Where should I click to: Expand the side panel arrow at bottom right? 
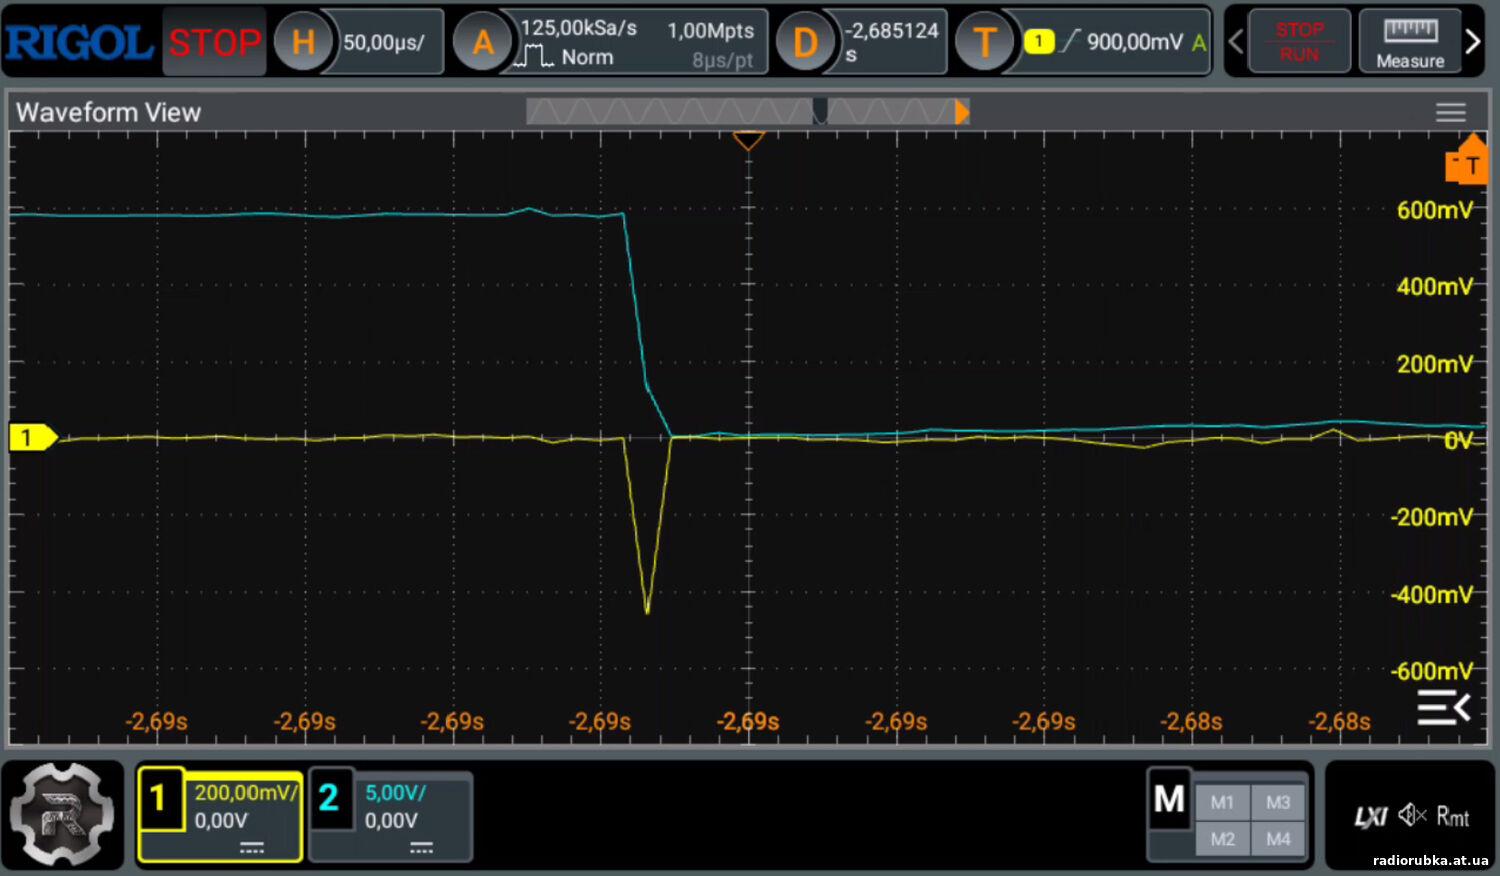(1443, 707)
